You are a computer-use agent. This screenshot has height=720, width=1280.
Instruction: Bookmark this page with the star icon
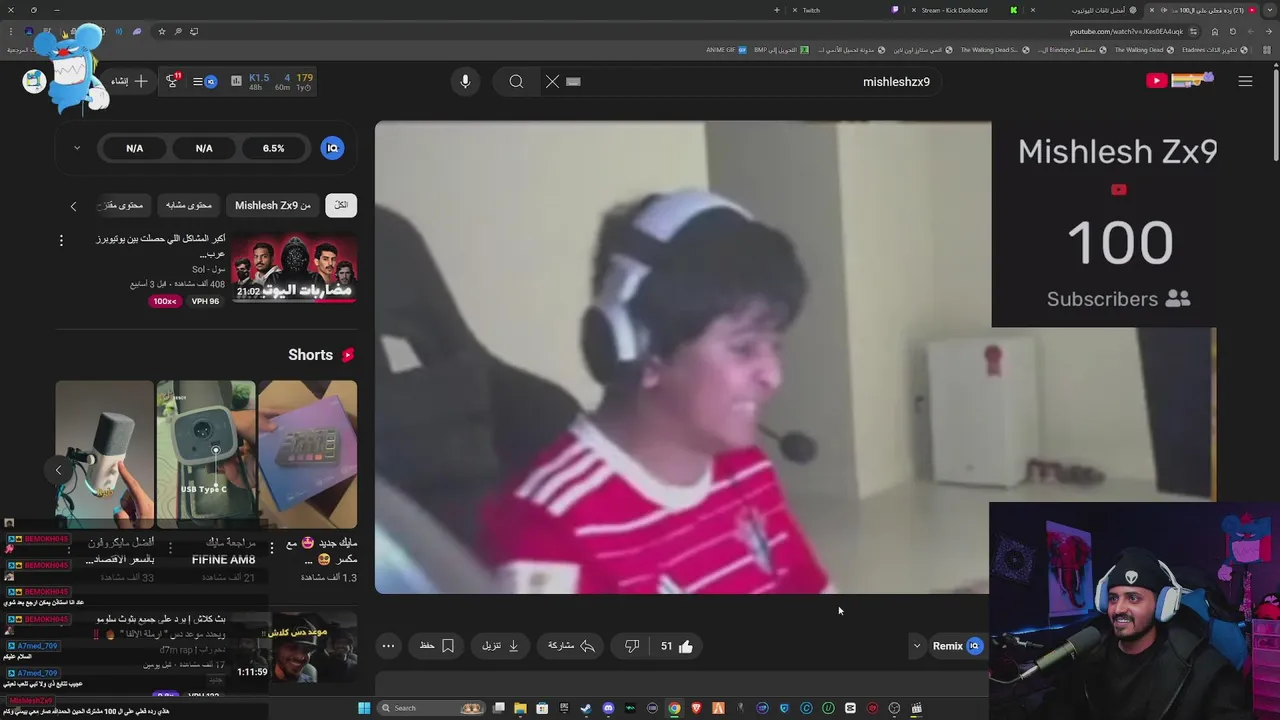pos(162,31)
